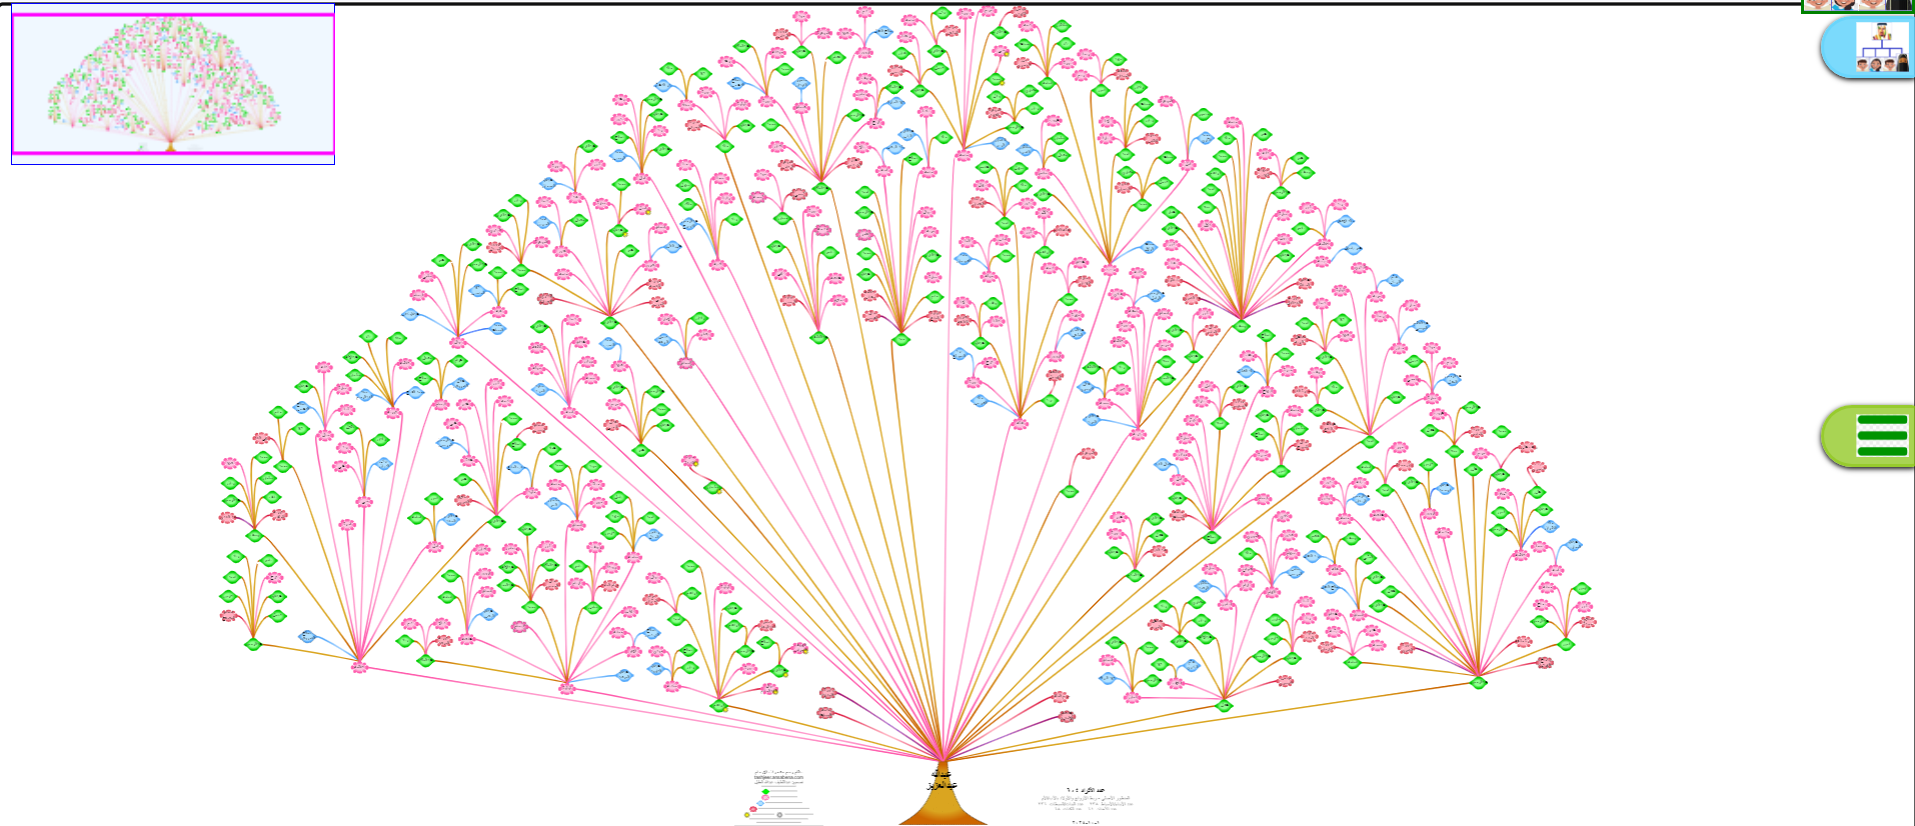
Task: Click the gray circle legend symbol
Action: (x=780, y=815)
